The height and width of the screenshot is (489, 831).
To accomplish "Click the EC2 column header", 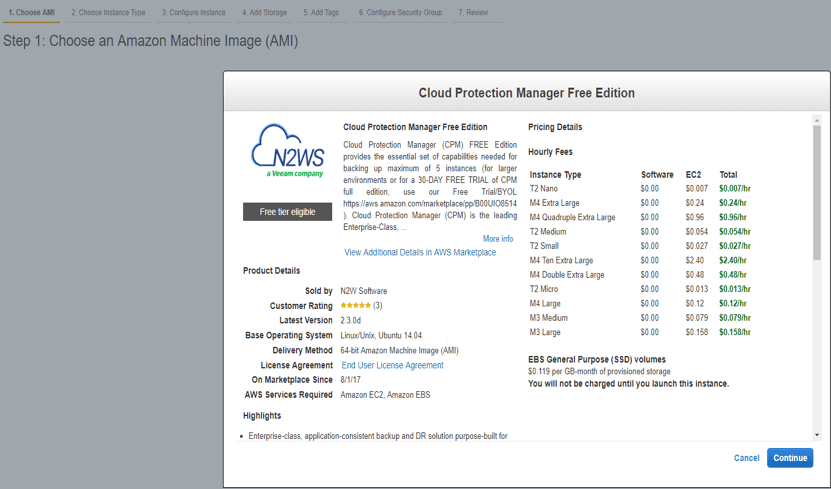I will click(x=693, y=174).
